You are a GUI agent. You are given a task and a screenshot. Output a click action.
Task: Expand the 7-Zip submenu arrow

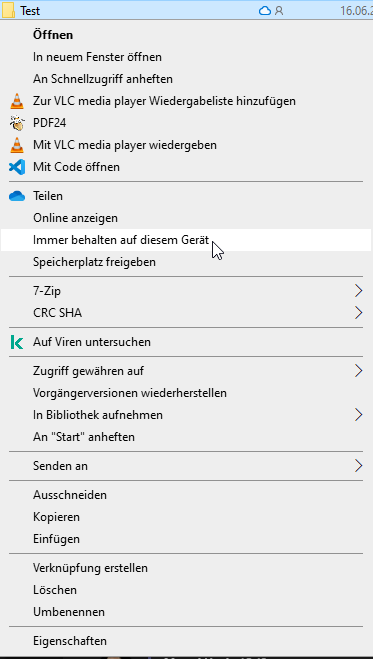pyautogui.click(x=358, y=291)
